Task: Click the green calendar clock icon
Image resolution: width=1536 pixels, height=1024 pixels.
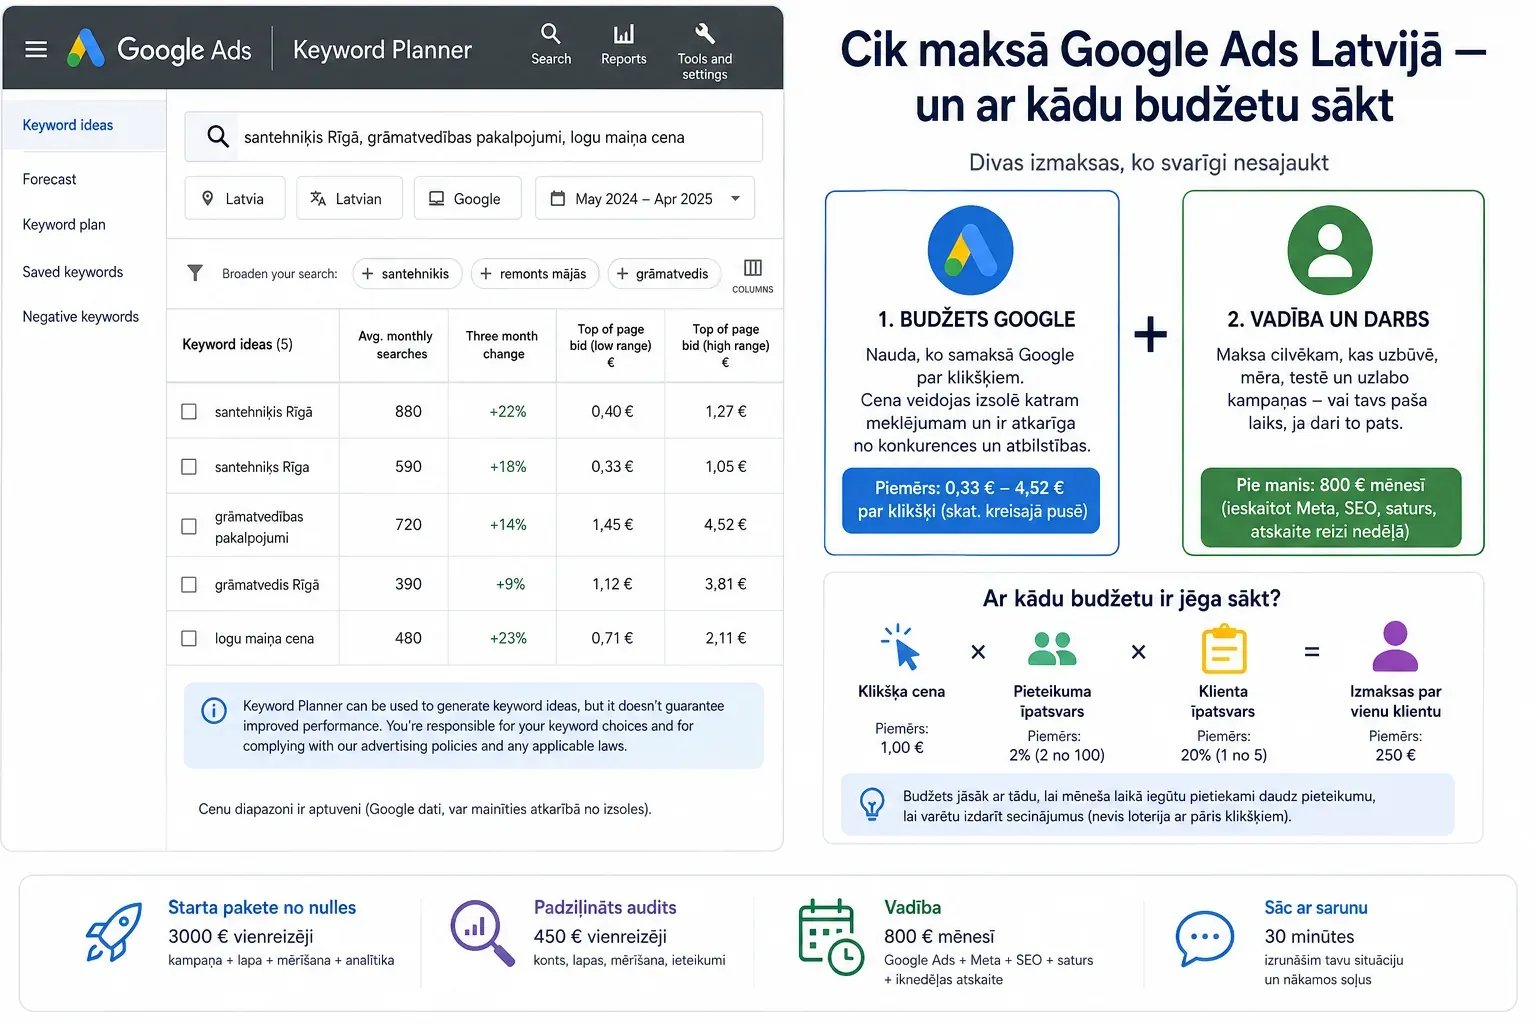Action: [x=831, y=936]
